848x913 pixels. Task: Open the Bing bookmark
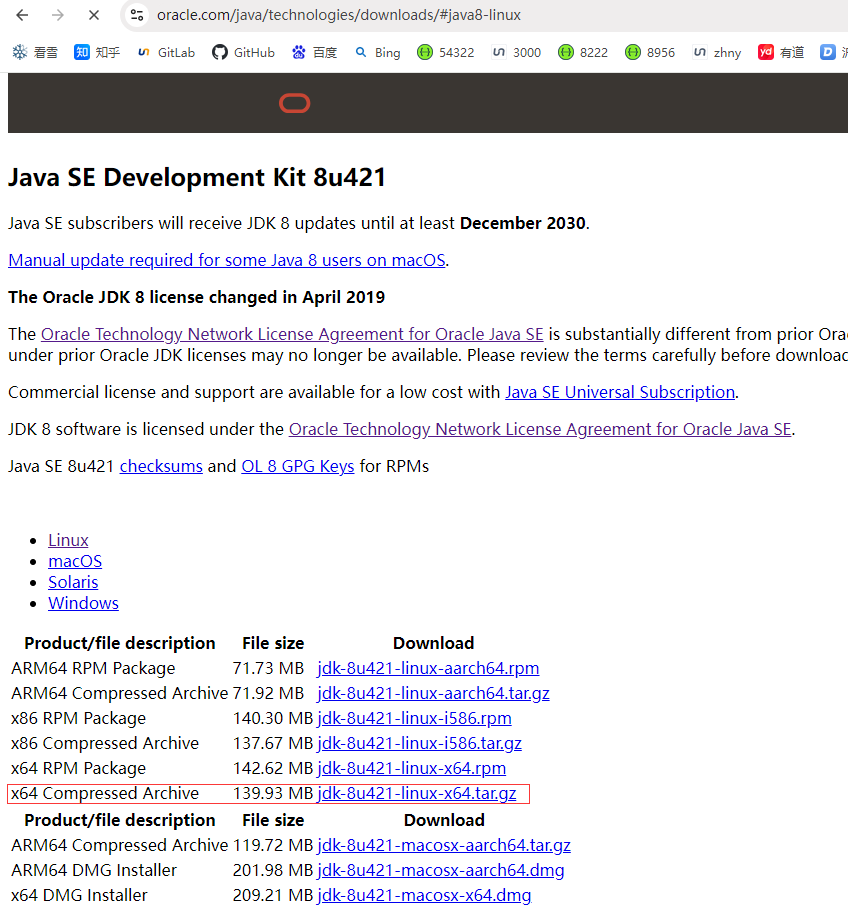click(x=377, y=52)
